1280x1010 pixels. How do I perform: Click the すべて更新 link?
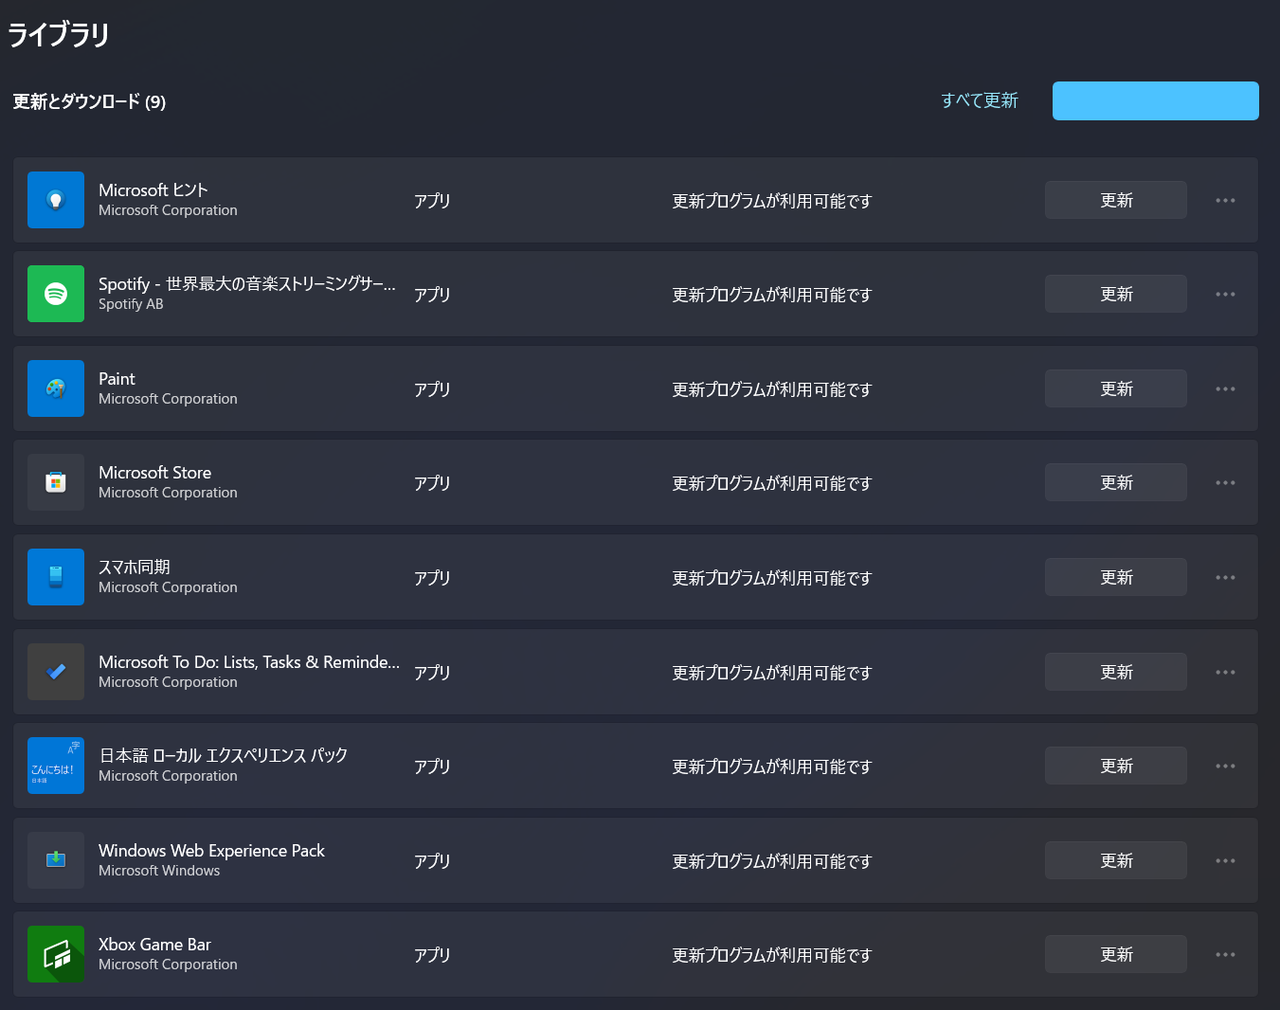[x=979, y=100]
